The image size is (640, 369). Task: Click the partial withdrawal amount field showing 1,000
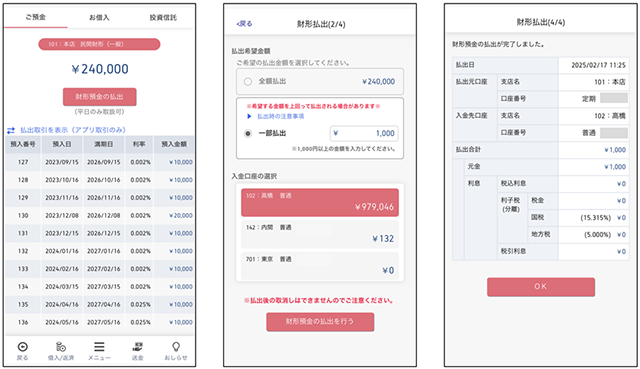point(364,133)
